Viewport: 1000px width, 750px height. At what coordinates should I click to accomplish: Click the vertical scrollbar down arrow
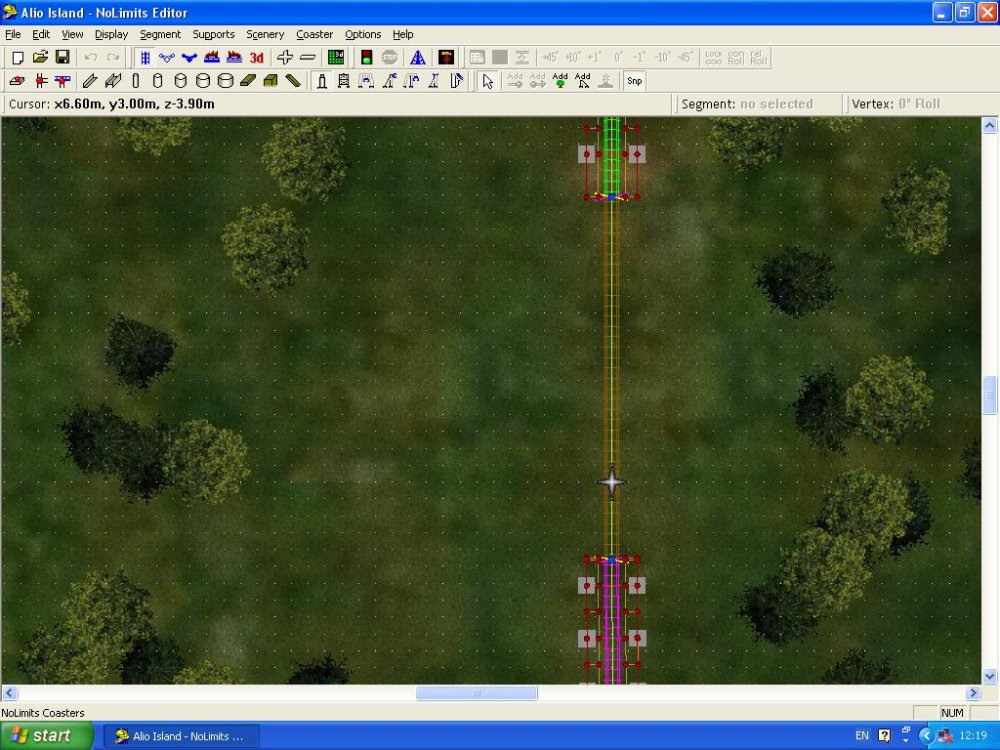[x=990, y=676]
